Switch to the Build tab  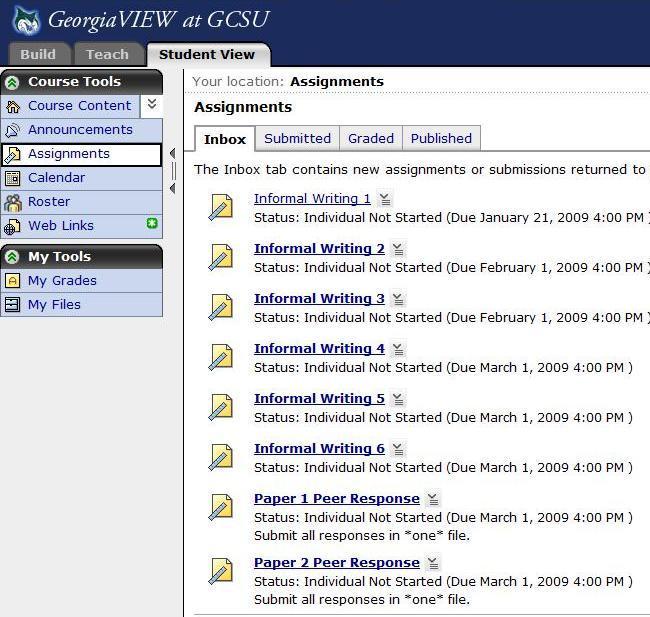point(38,54)
